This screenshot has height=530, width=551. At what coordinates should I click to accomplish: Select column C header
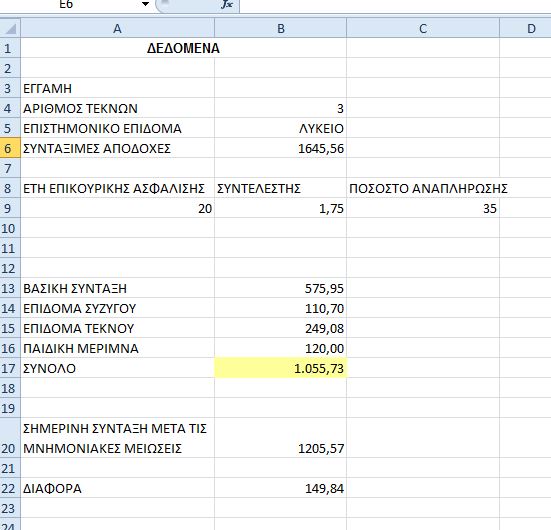423,28
